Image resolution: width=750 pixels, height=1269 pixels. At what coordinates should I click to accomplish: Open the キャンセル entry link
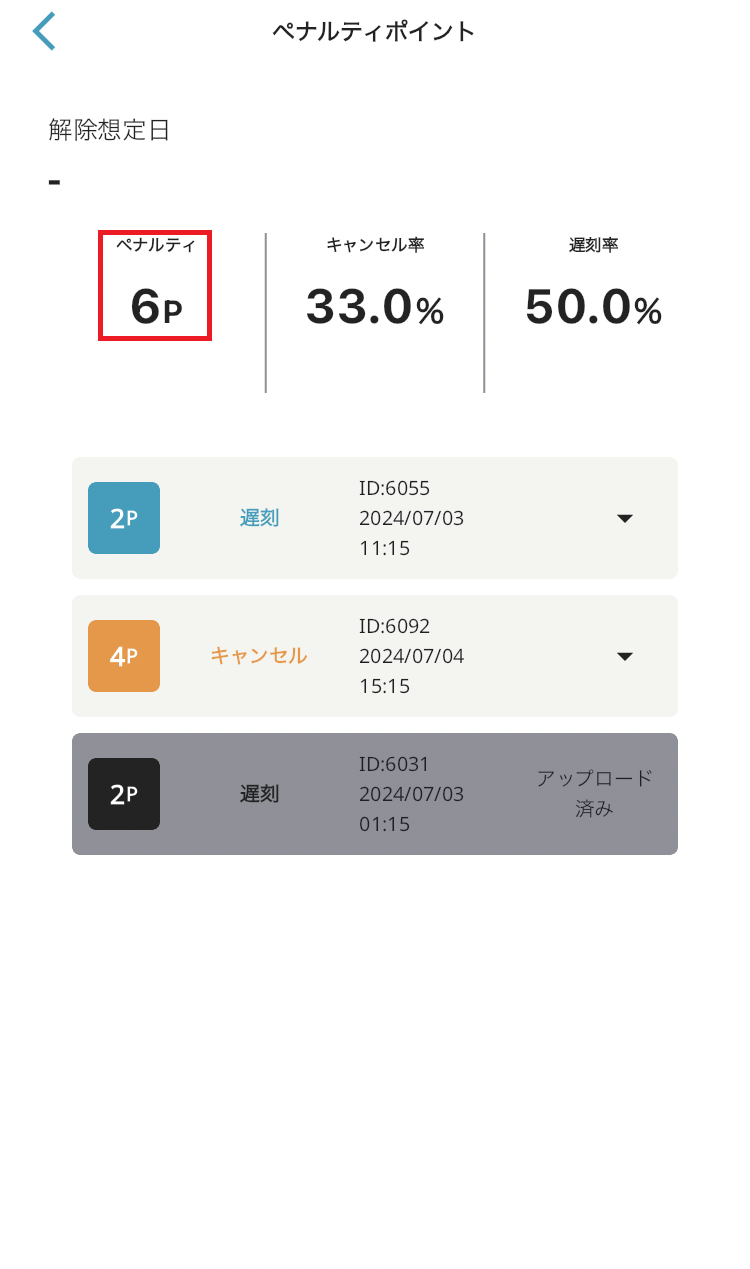(x=258, y=656)
